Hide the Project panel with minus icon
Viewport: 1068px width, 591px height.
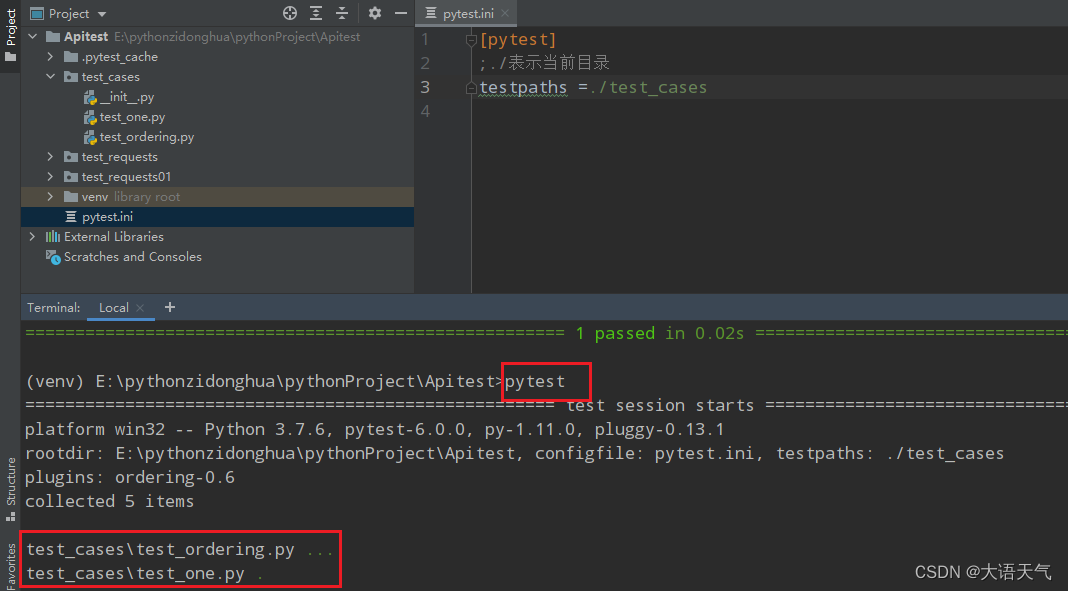(400, 13)
